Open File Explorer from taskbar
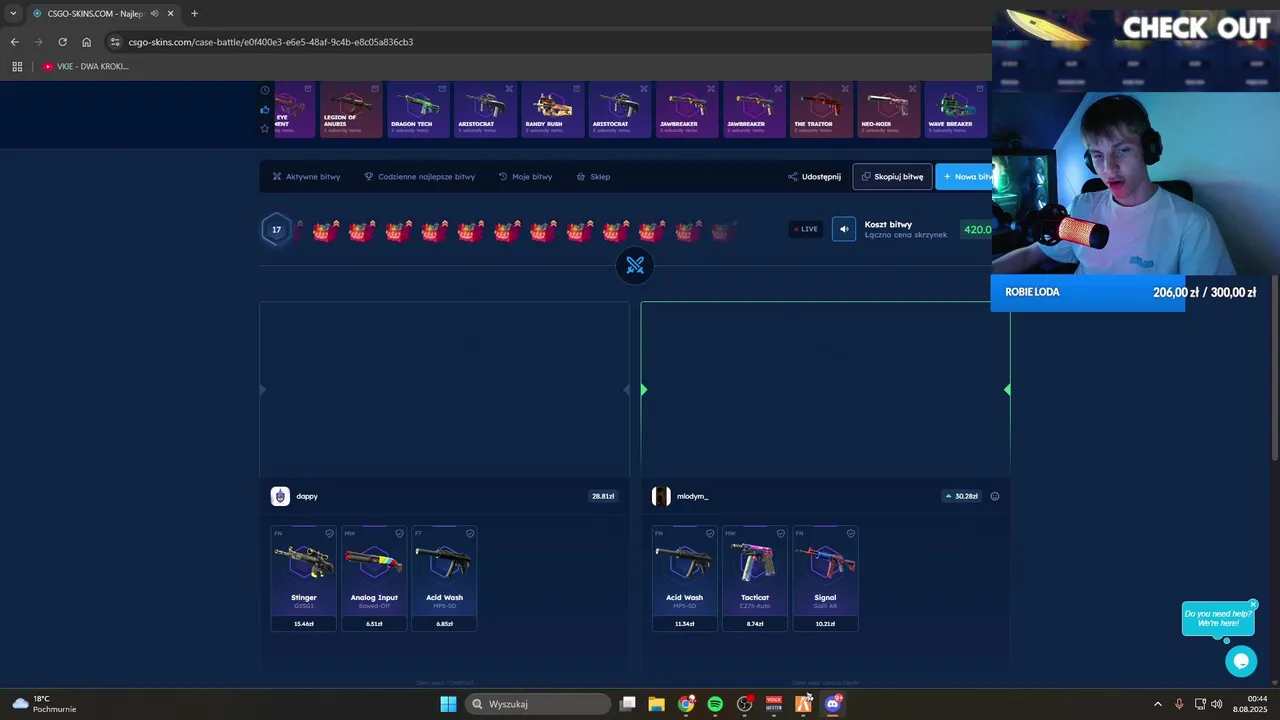1280x720 pixels. (x=656, y=704)
